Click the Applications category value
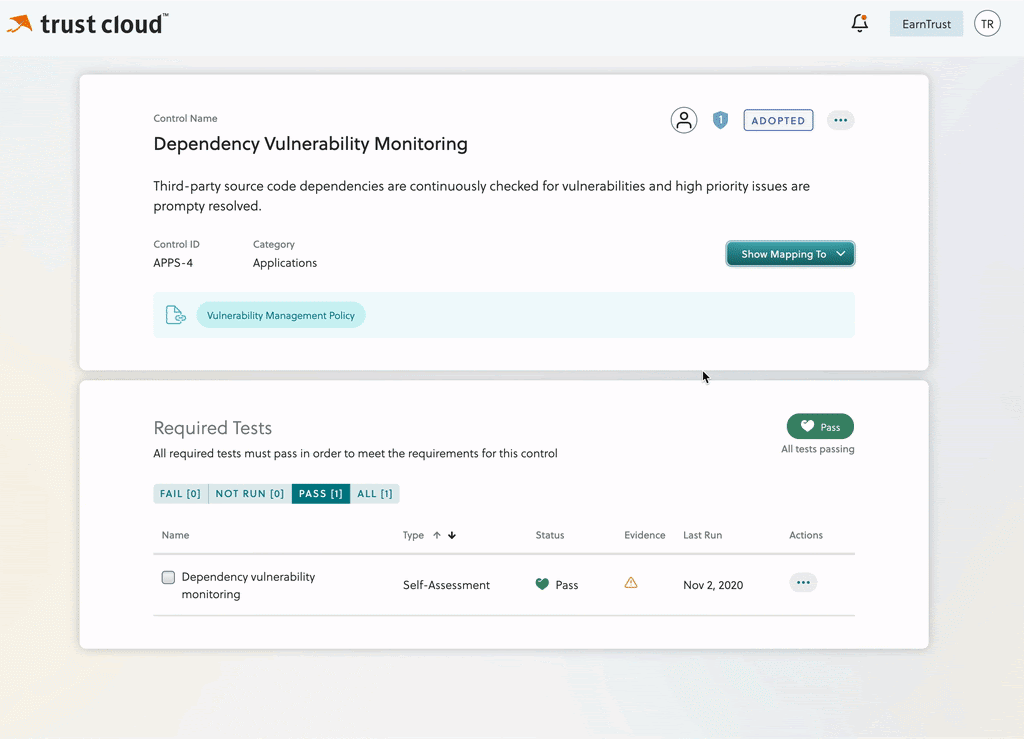The height and width of the screenshot is (739, 1024). tap(285, 263)
